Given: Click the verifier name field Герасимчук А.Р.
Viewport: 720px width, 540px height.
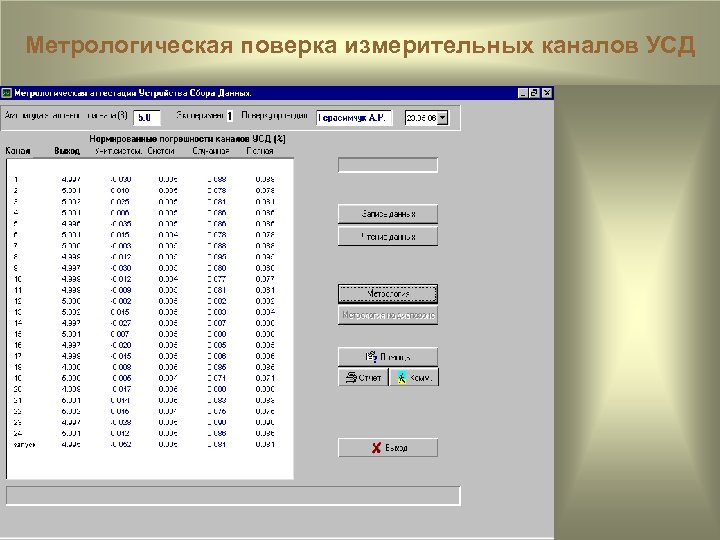Looking at the screenshot, I should coord(354,118).
